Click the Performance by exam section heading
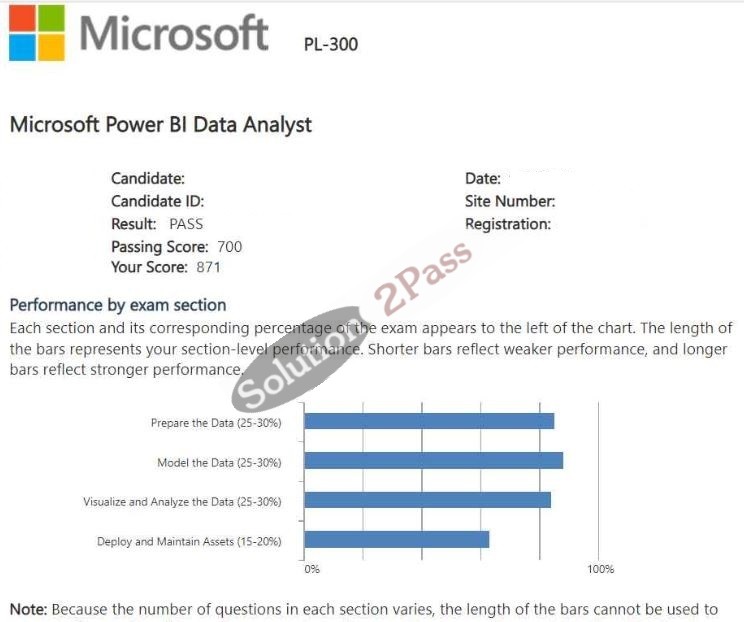Image resolution: width=744 pixels, height=622 pixels. coord(118,305)
